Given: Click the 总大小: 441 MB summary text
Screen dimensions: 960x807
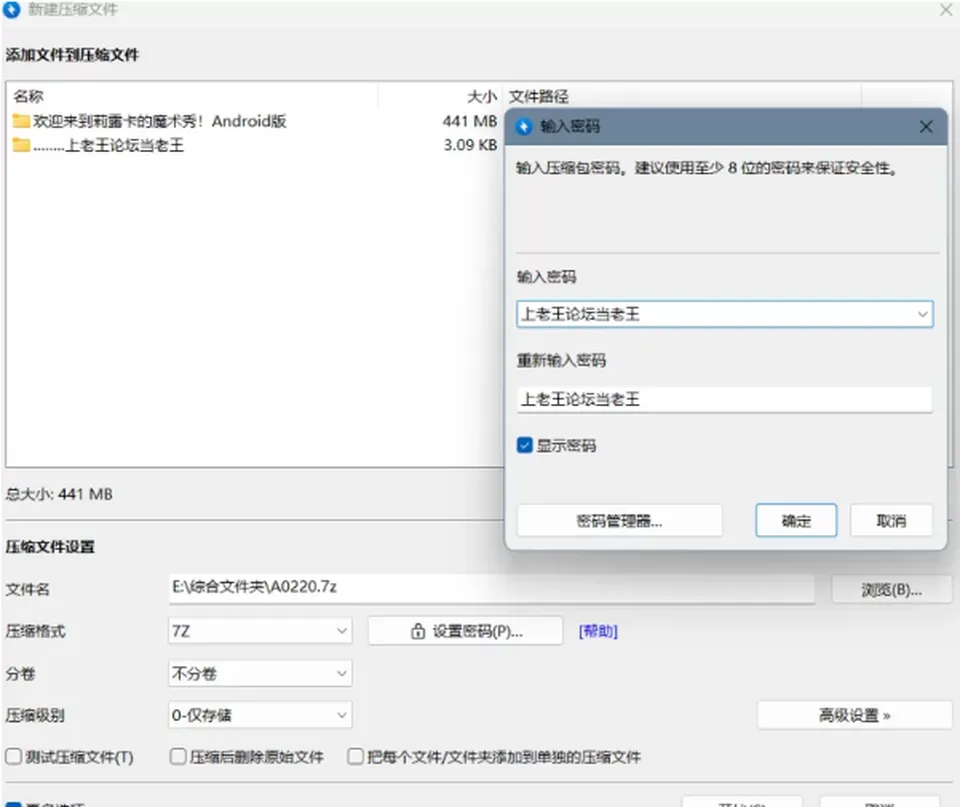Looking at the screenshot, I should [x=59, y=494].
